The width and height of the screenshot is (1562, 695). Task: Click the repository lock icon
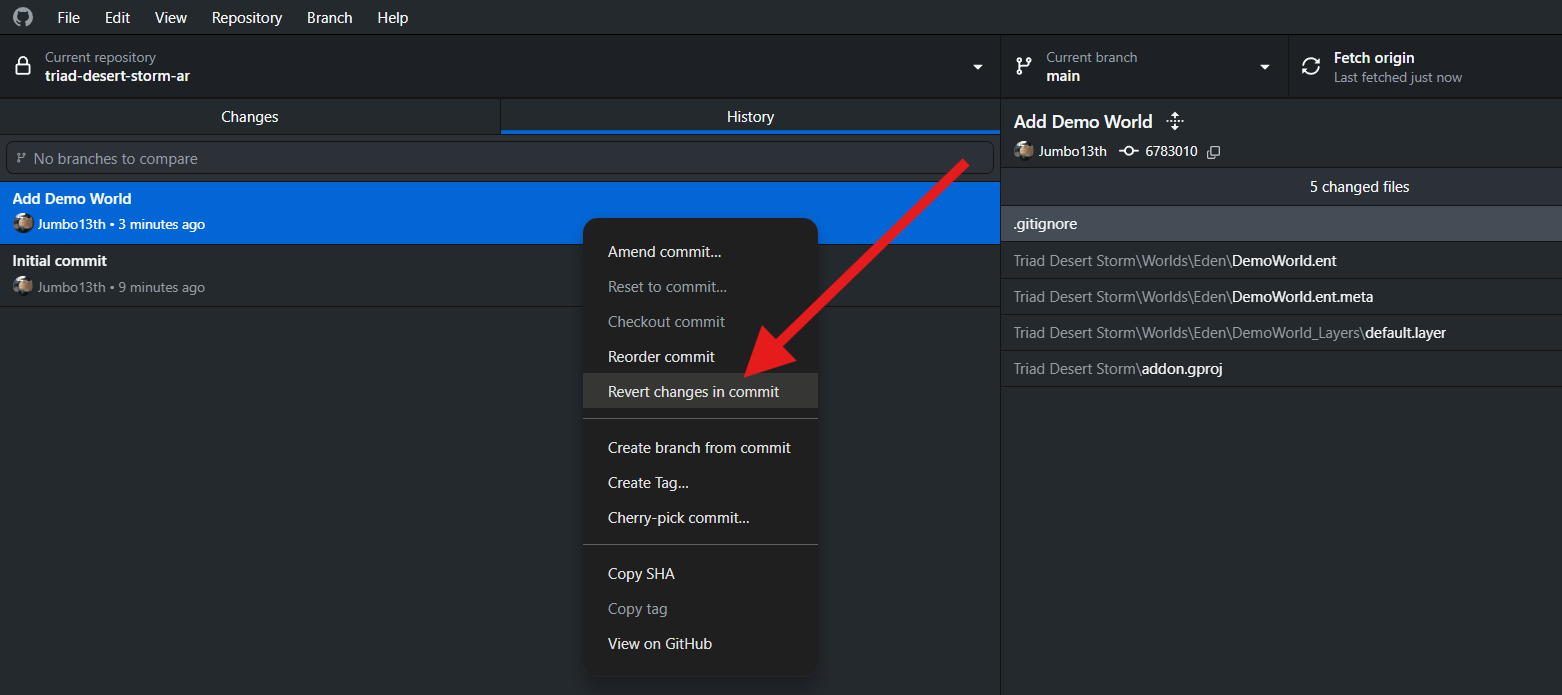point(23,67)
